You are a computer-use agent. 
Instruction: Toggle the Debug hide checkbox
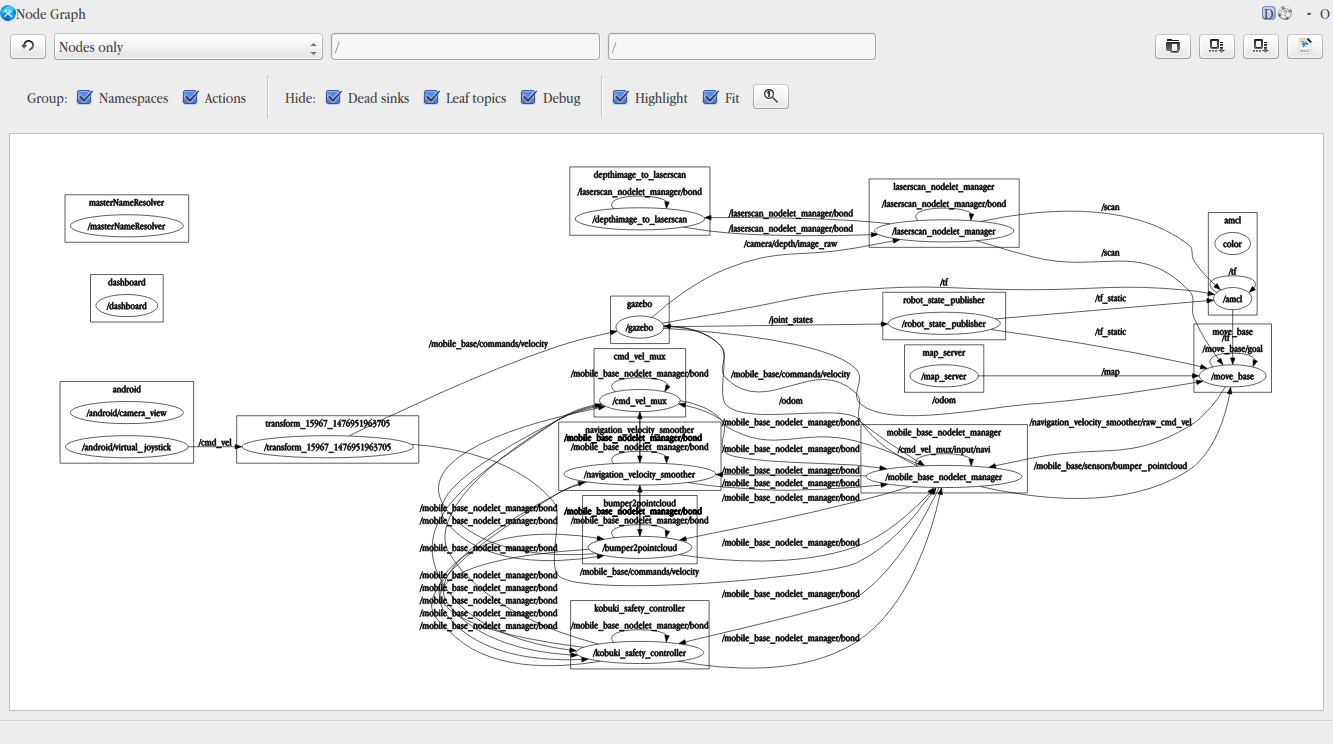(529, 97)
